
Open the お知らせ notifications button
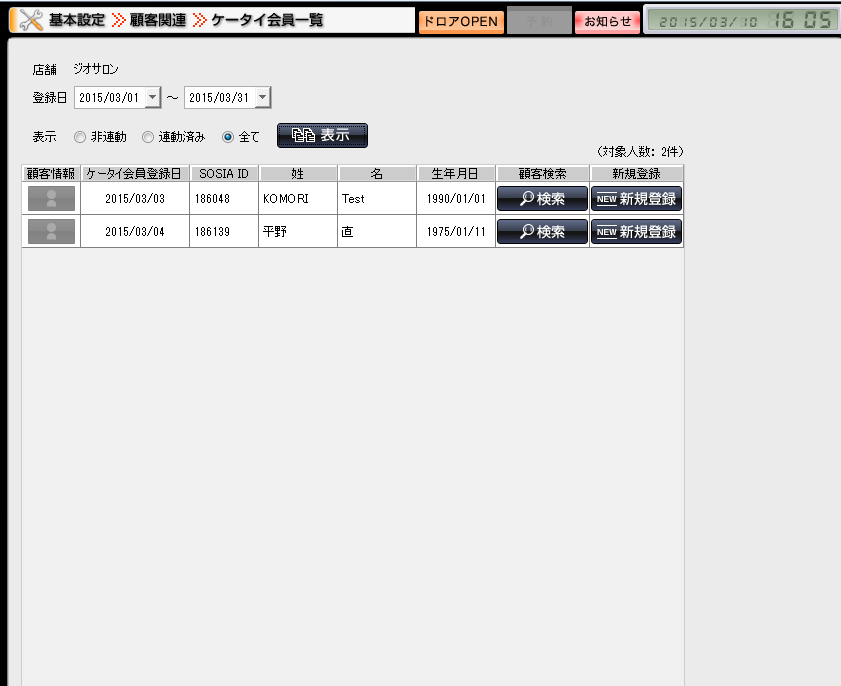[x=607, y=21]
